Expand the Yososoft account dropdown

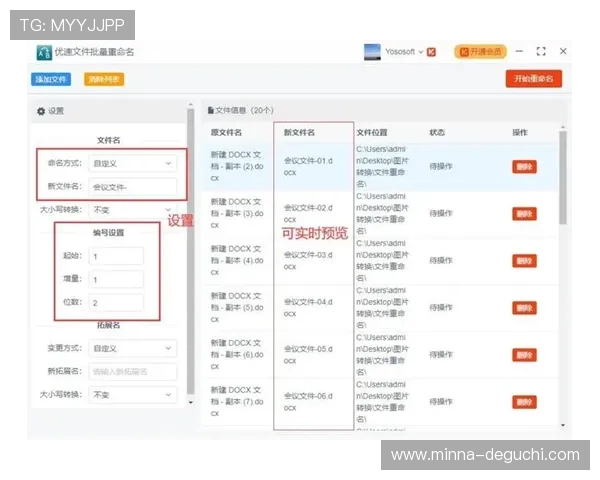(x=421, y=52)
